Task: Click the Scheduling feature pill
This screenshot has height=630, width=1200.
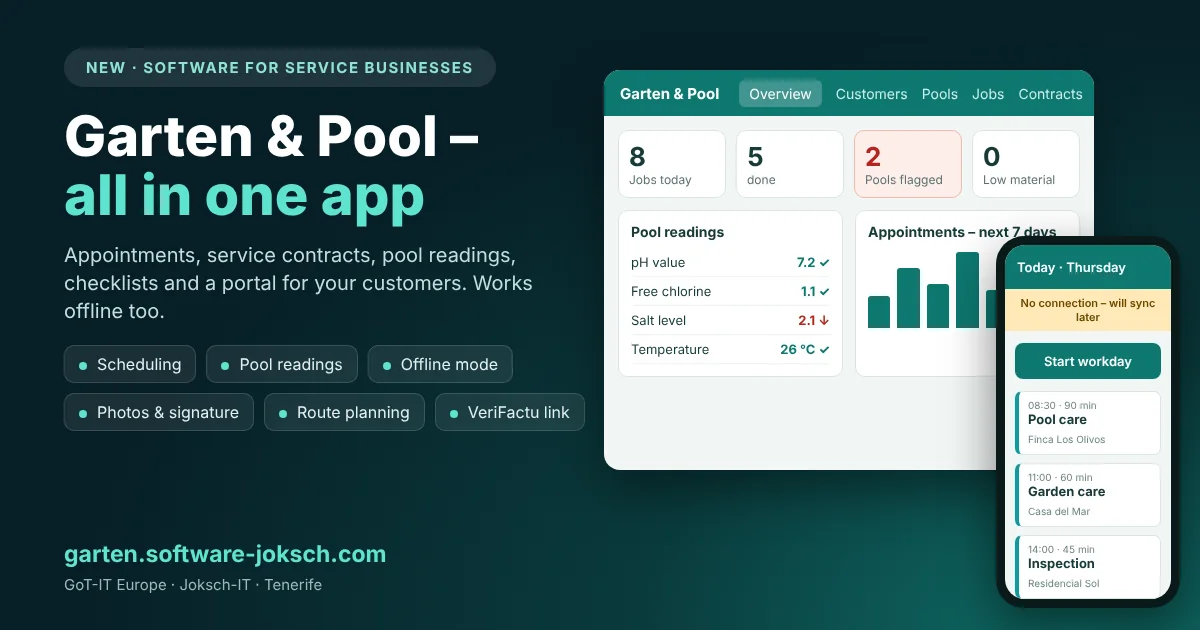Action: pos(129,364)
